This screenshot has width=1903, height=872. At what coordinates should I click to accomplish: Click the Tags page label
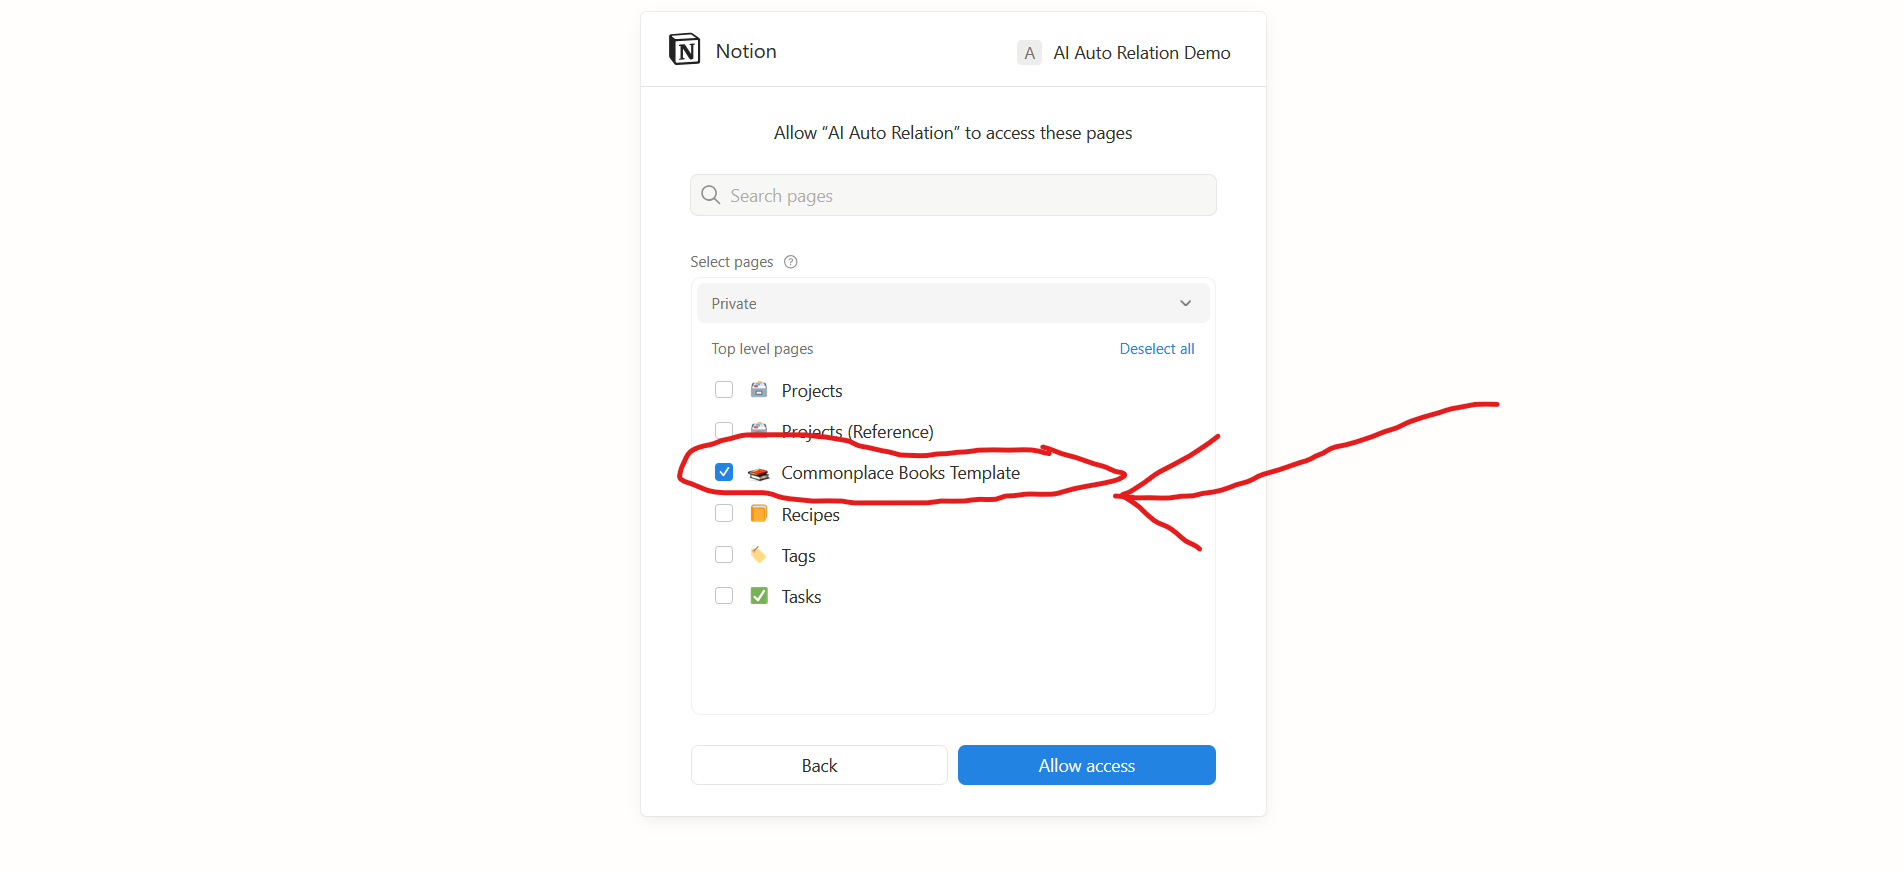coord(798,556)
